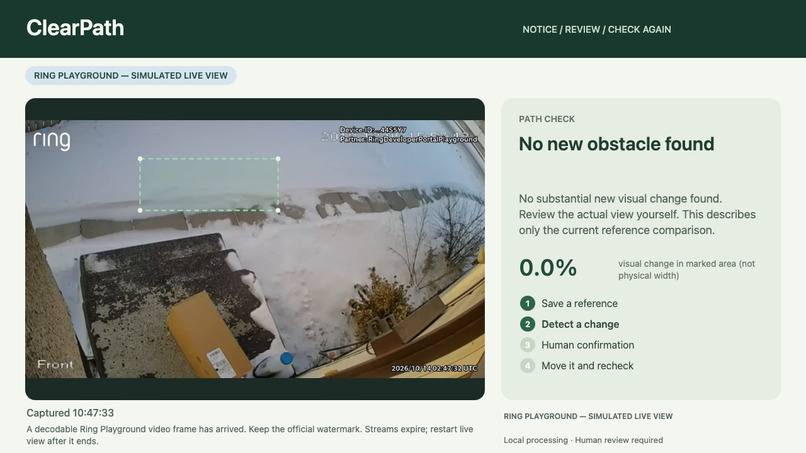The width and height of the screenshot is (806, 453).
Task: Click the step 1 number circle
Action: coord(527,303)
